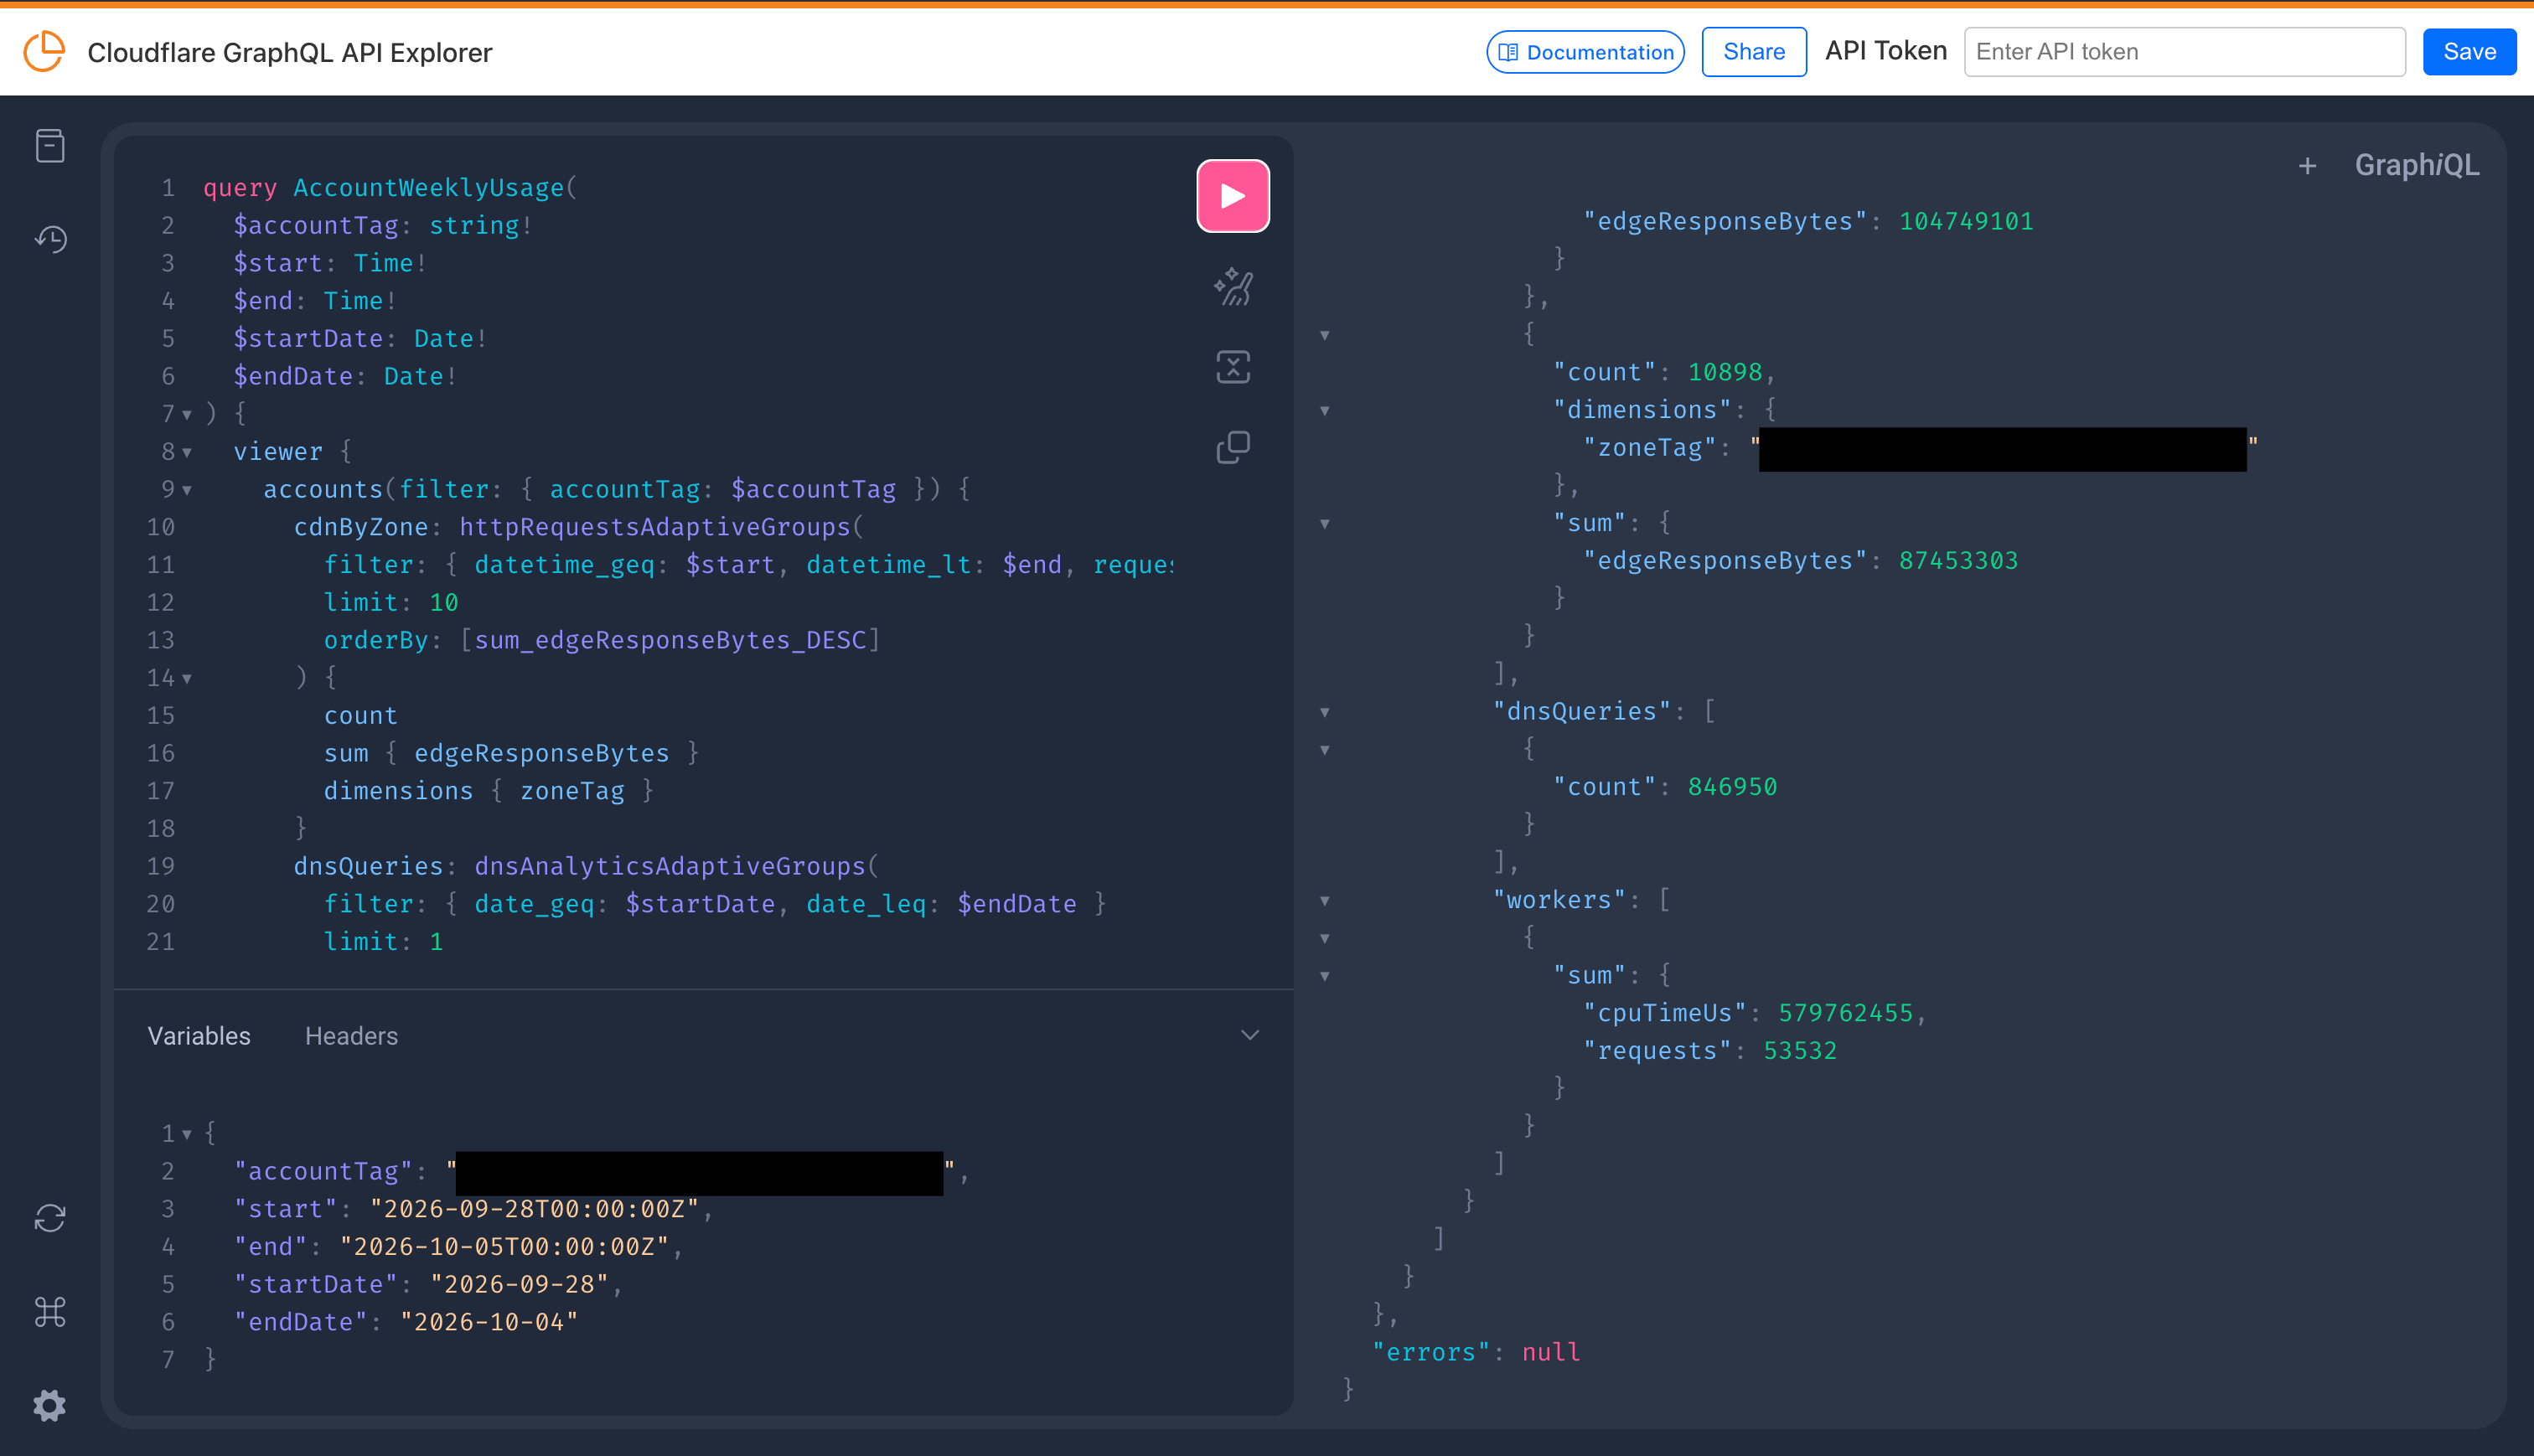The image size is (2534, 1456).
Task: Click the Merge fragments icon
Action: coord(1233,367)
